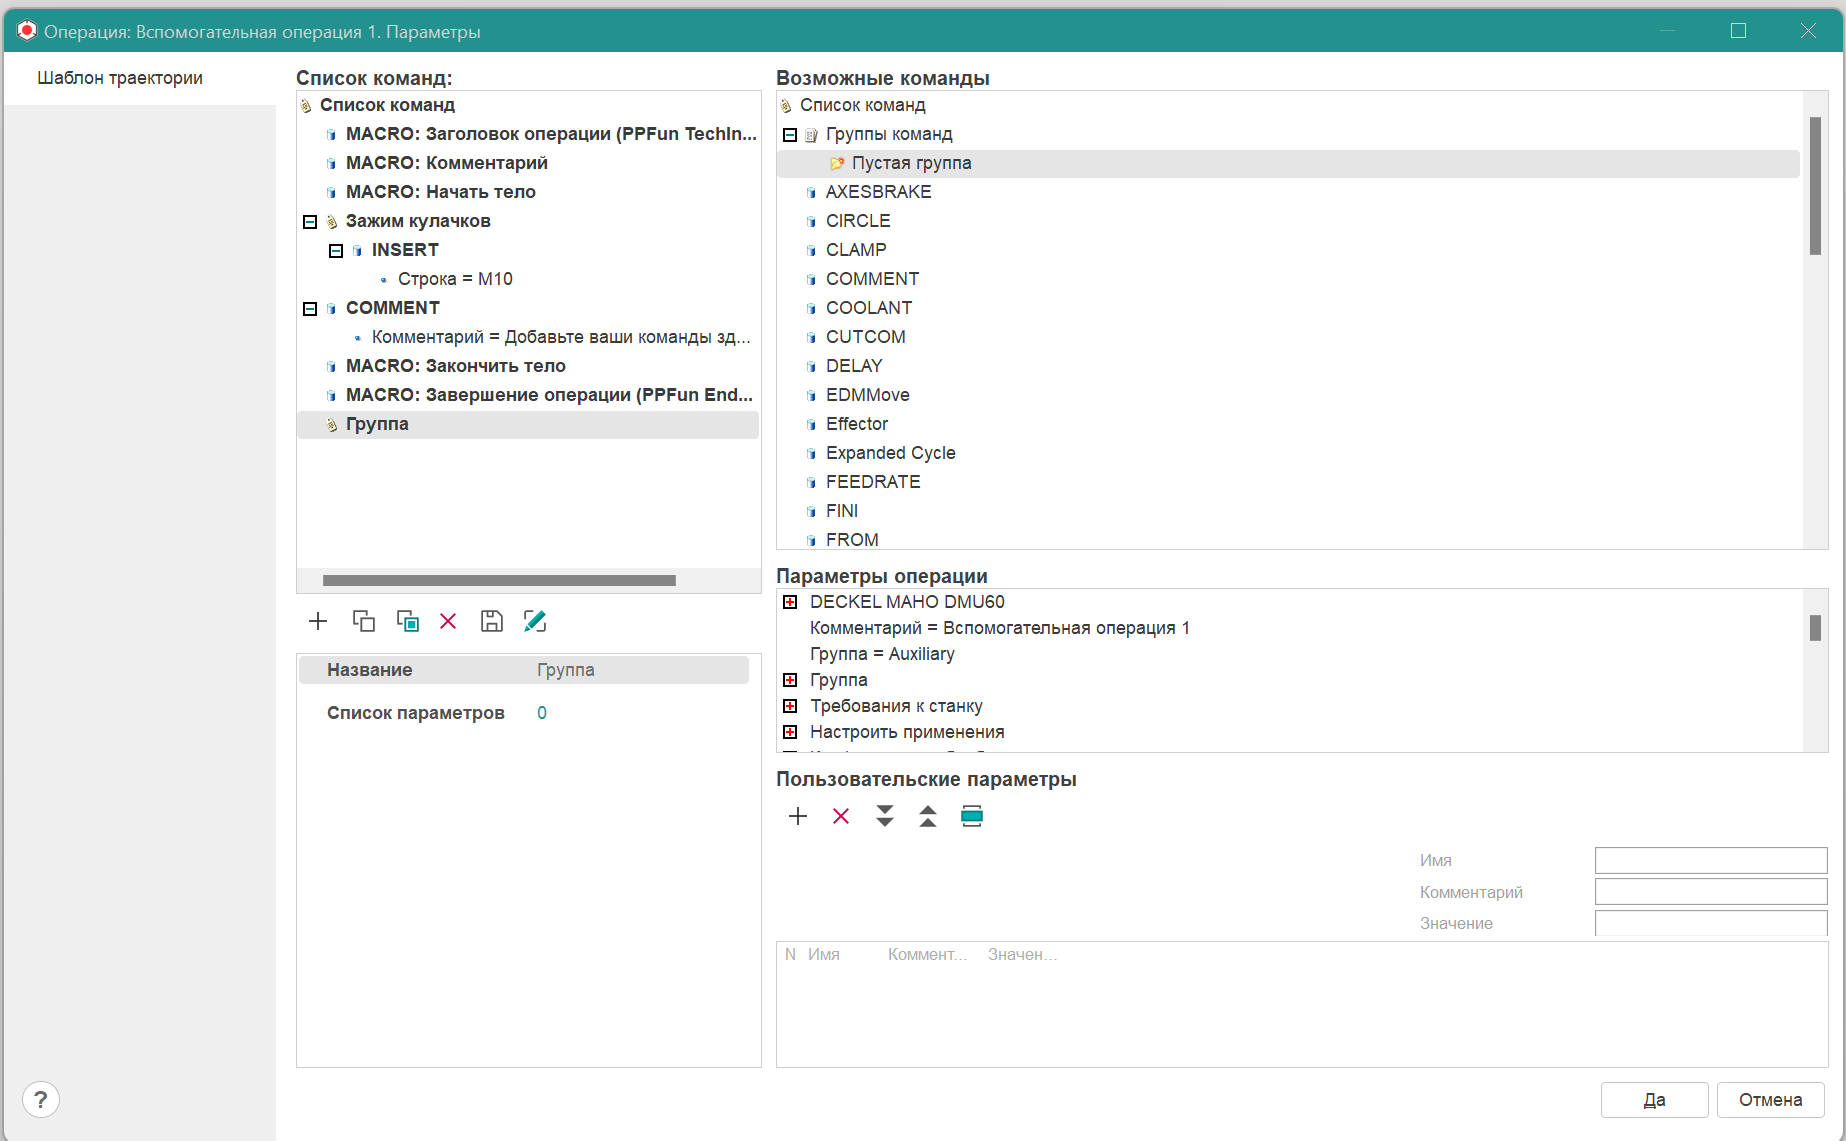
Task: Open the Шаблон траектории tab
Action: point(120,78)
